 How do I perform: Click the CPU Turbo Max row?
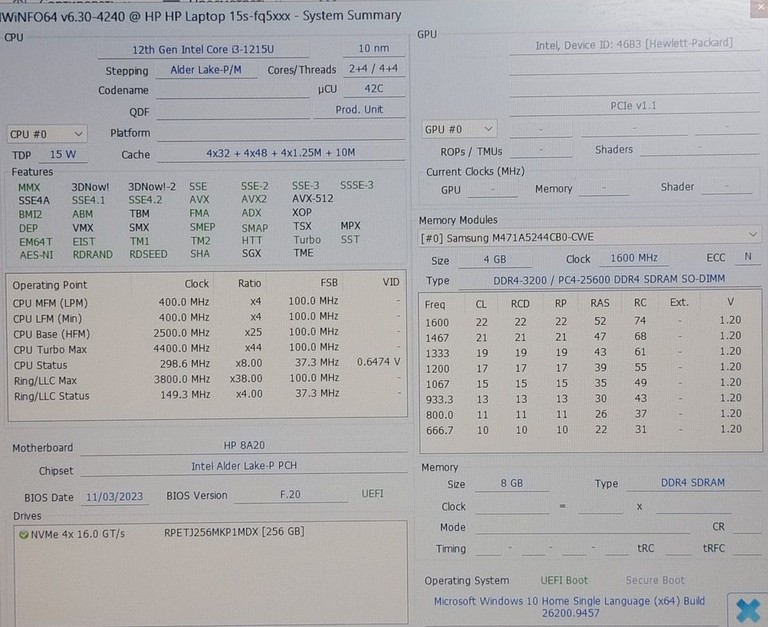tap(207, 348)
